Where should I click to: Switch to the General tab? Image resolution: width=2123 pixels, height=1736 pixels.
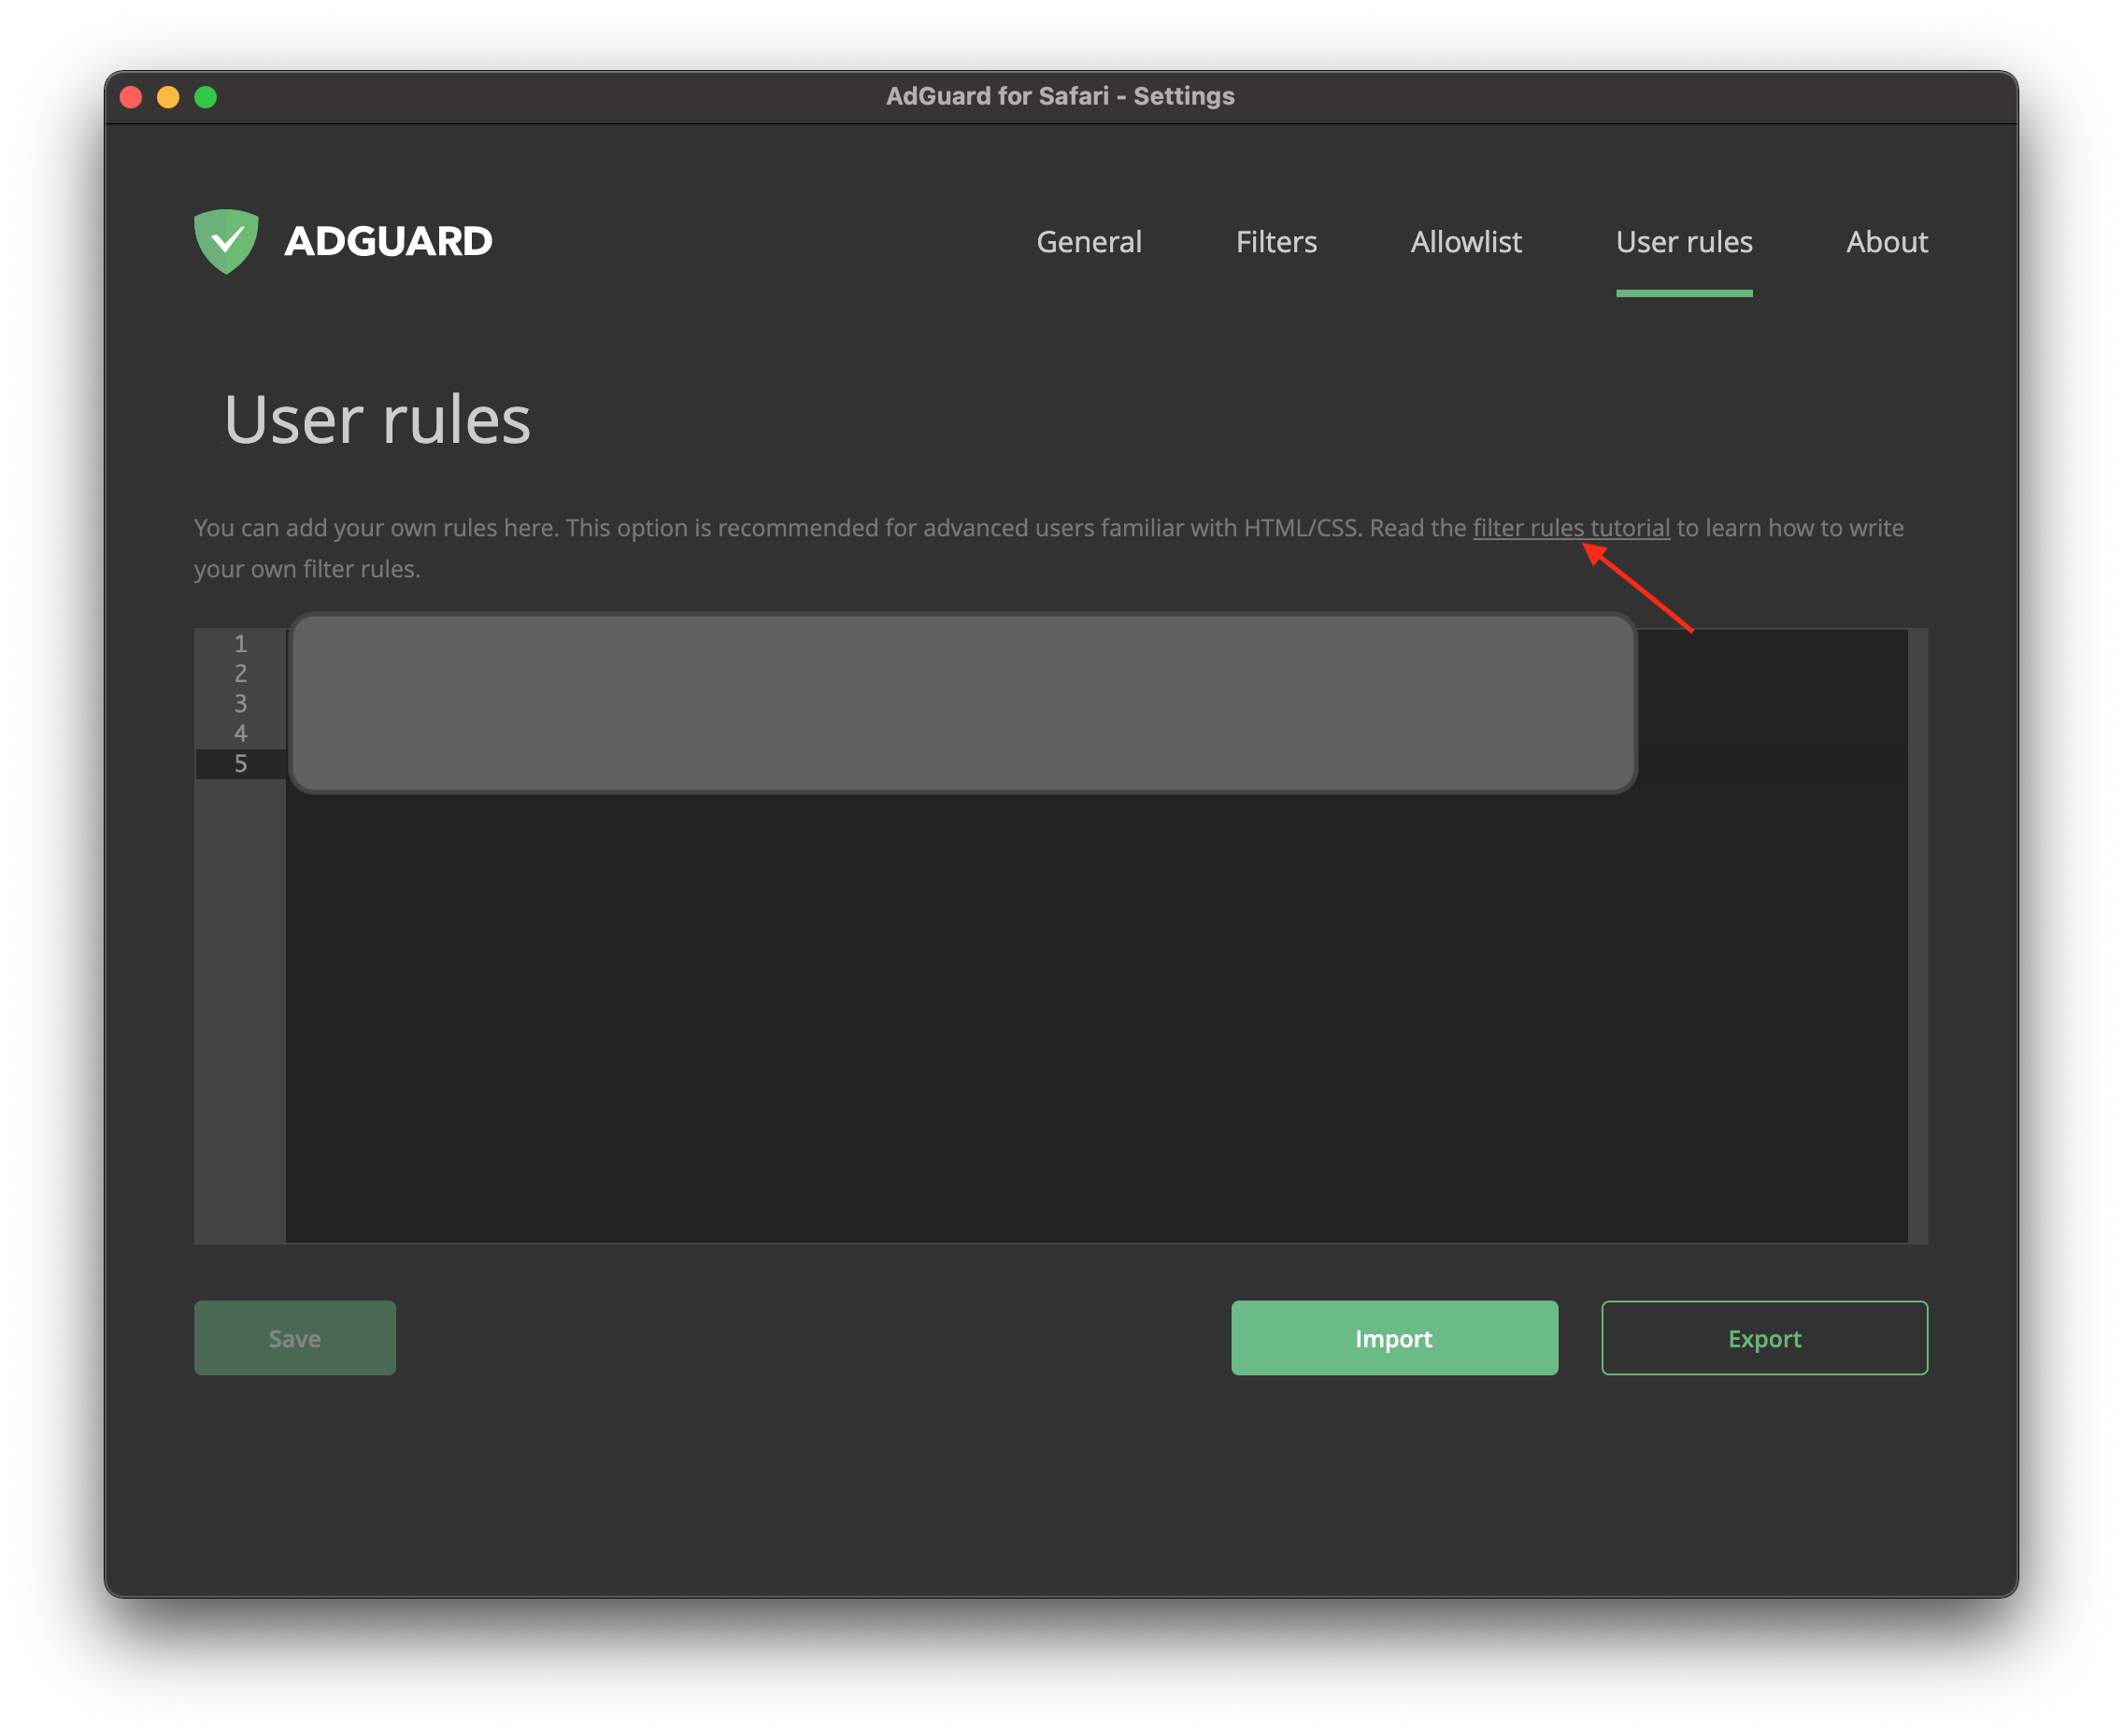1089,242
